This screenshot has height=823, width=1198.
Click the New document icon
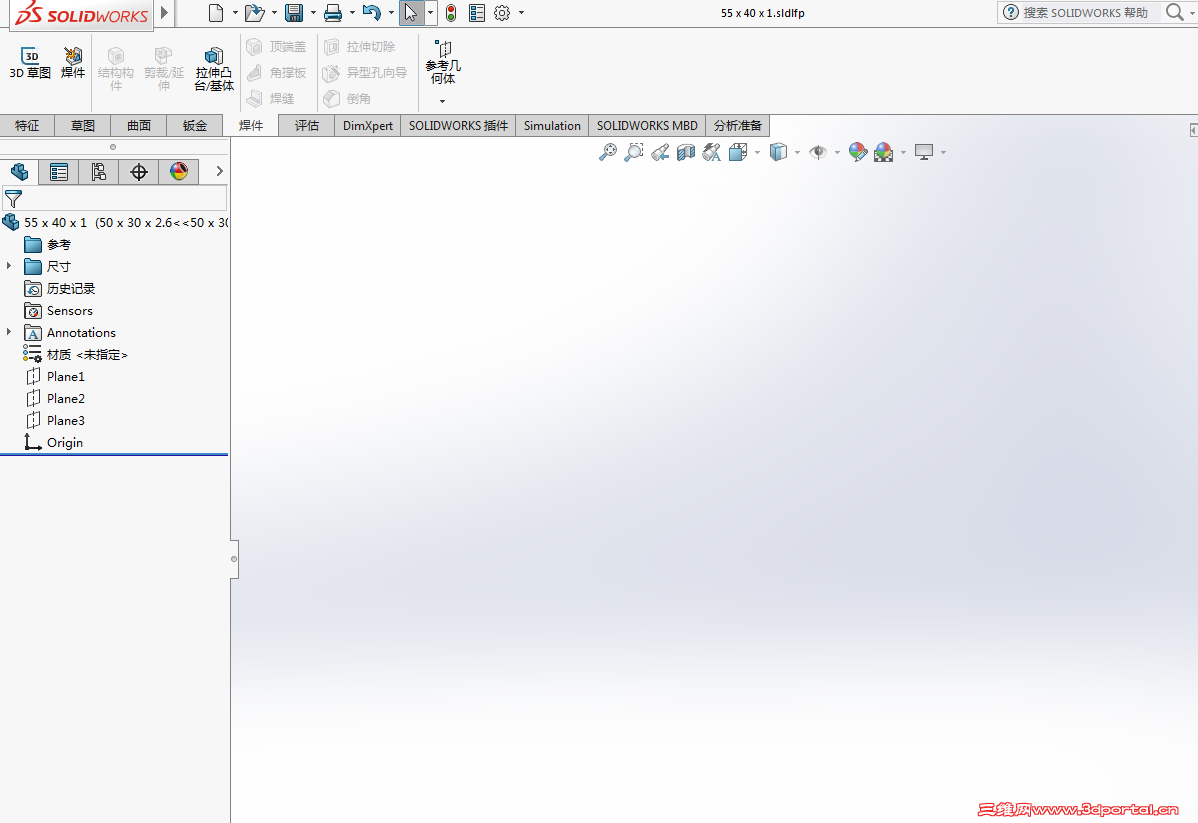[216, 12]
